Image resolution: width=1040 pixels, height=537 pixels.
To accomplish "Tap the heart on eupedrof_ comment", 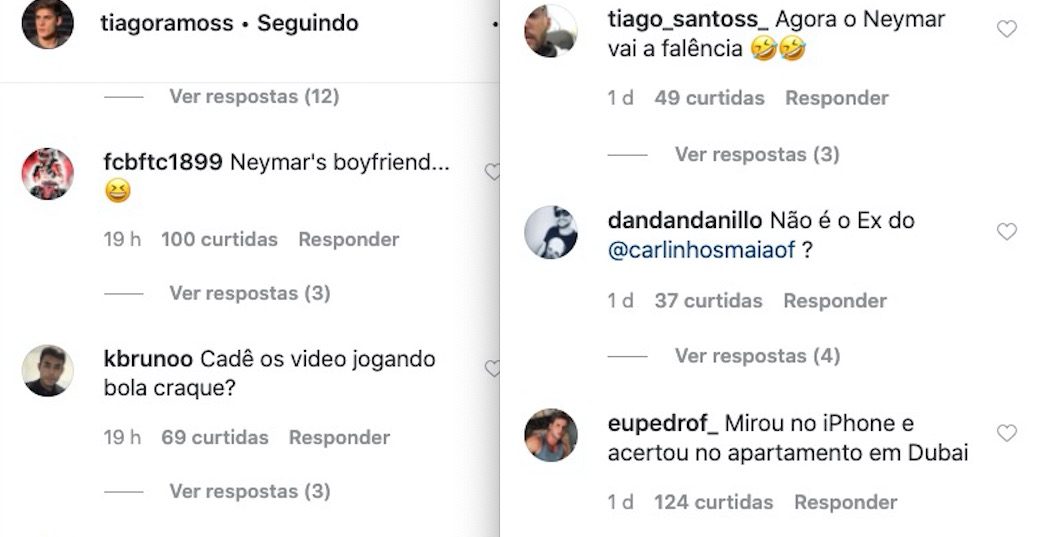I will (x=1007, y=433).
